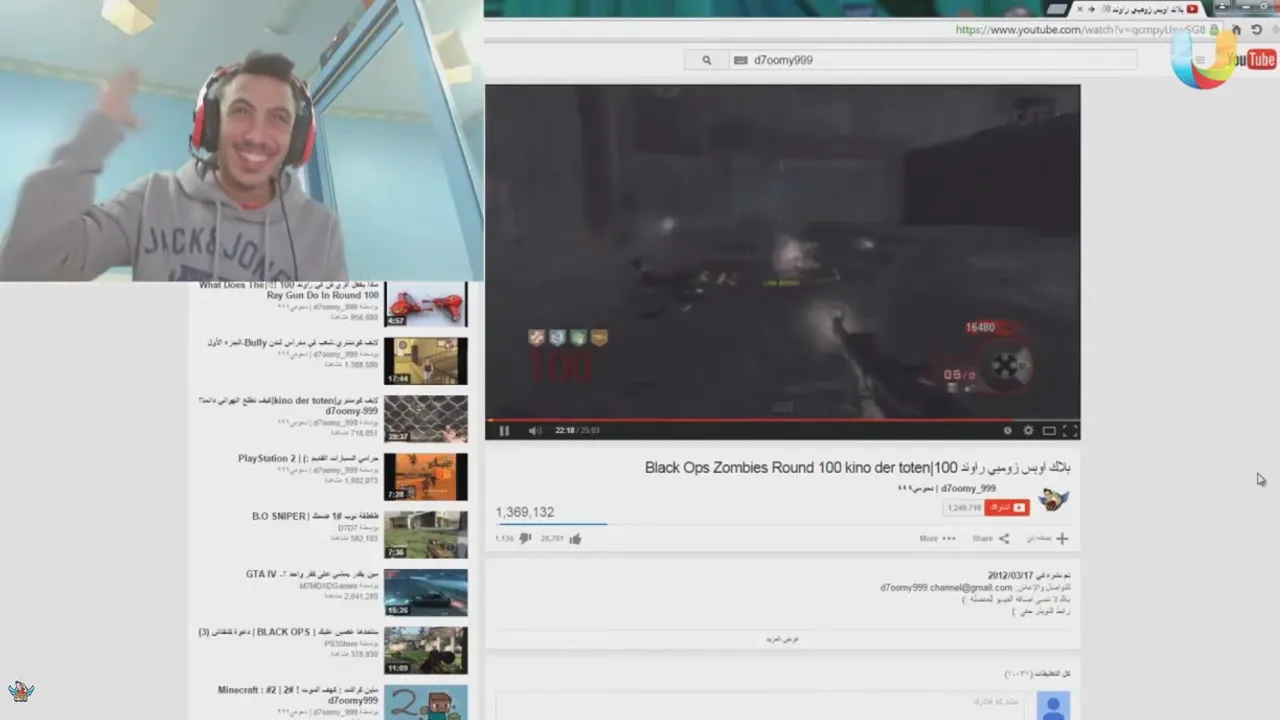Open the B.O SNIPER video thumbnail

(x=426, y=535)
